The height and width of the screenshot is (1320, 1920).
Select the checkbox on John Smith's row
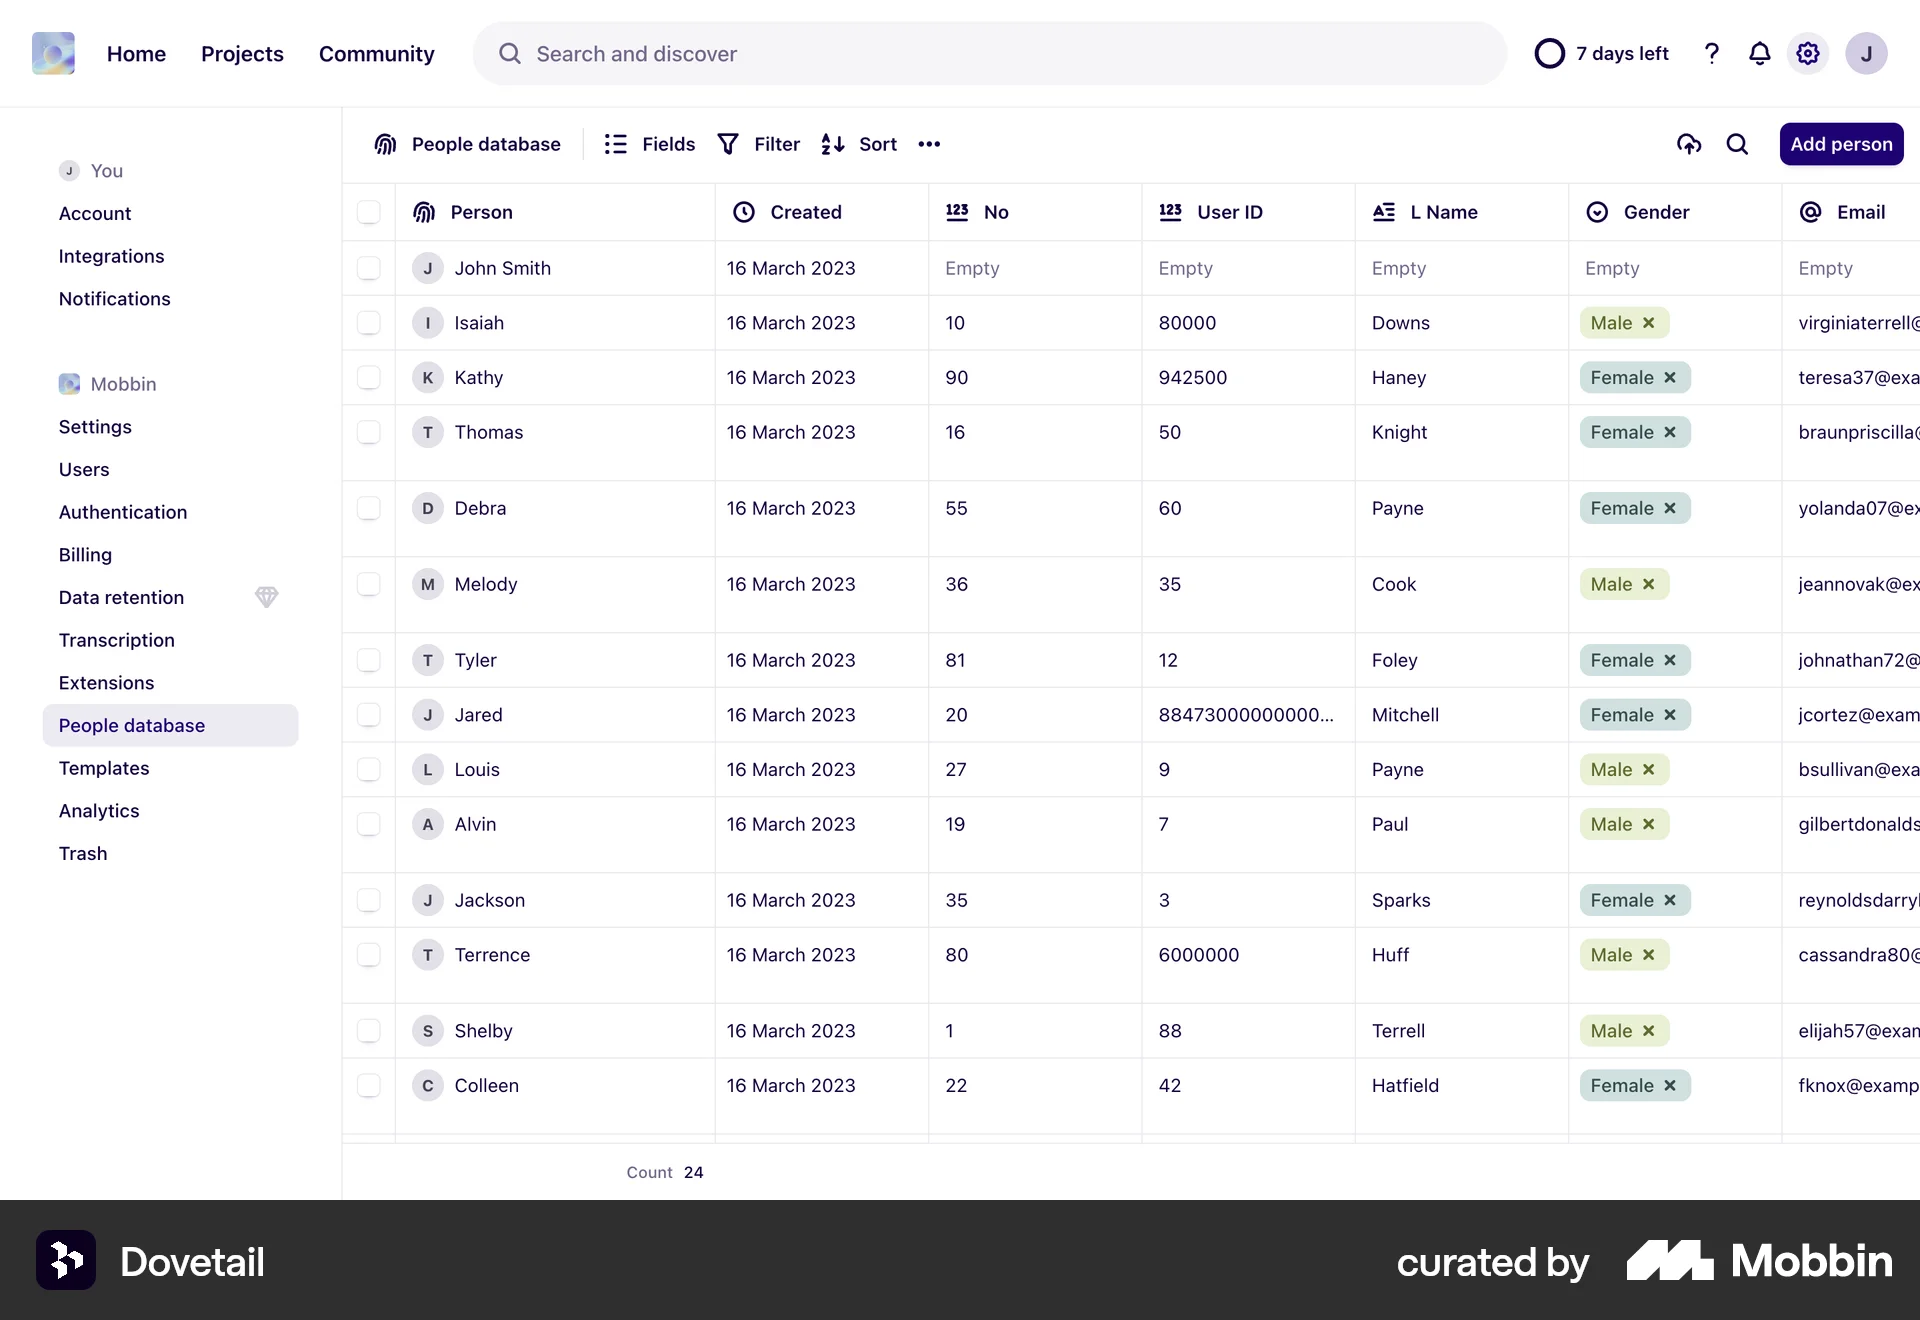click(x=369, y=268)
